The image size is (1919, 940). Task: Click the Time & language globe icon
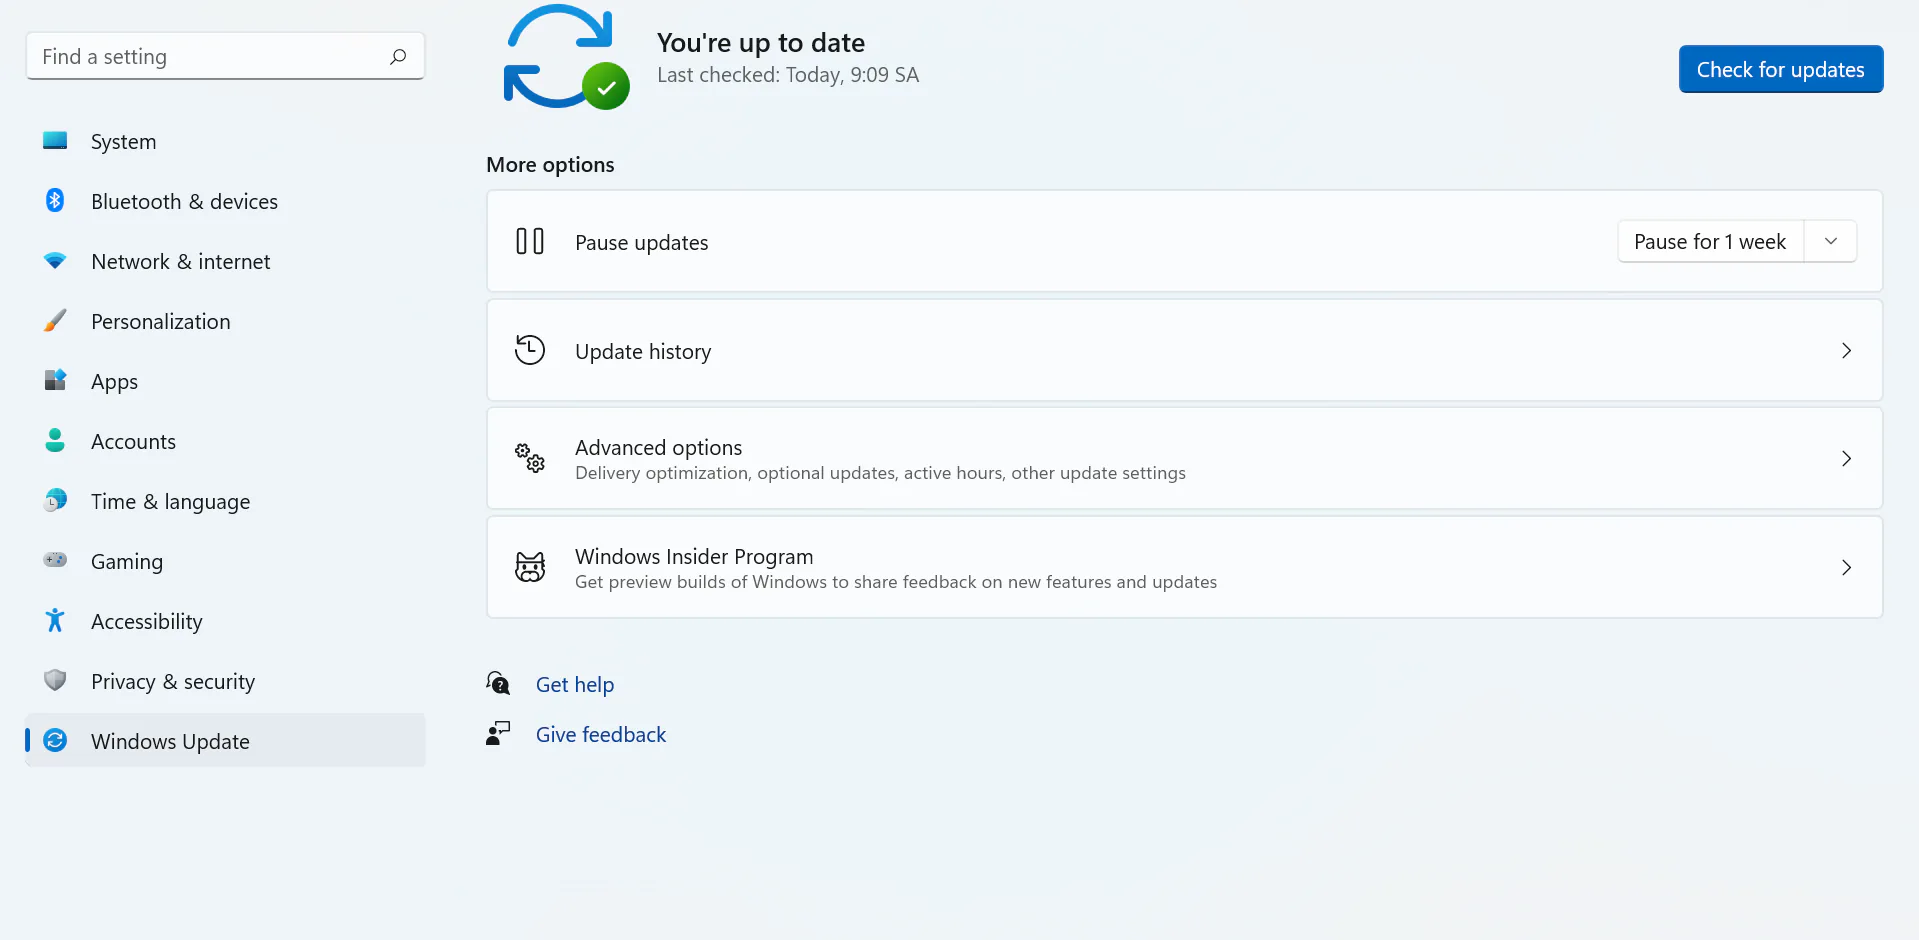coord(55,500)
